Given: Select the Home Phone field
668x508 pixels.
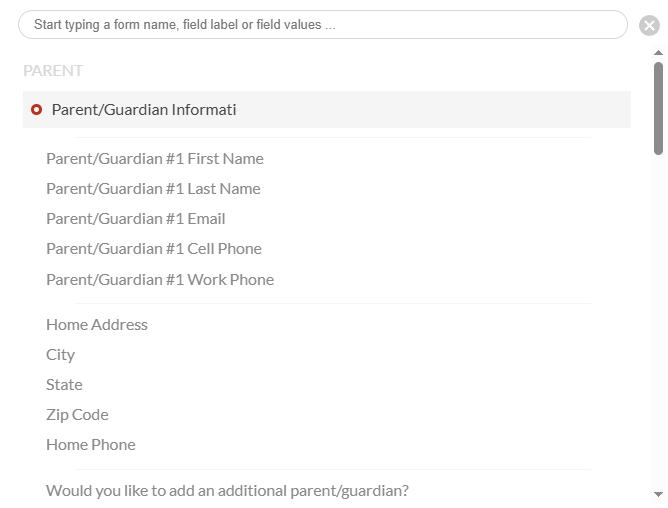Looking at the screenshot, I should 91,444.
